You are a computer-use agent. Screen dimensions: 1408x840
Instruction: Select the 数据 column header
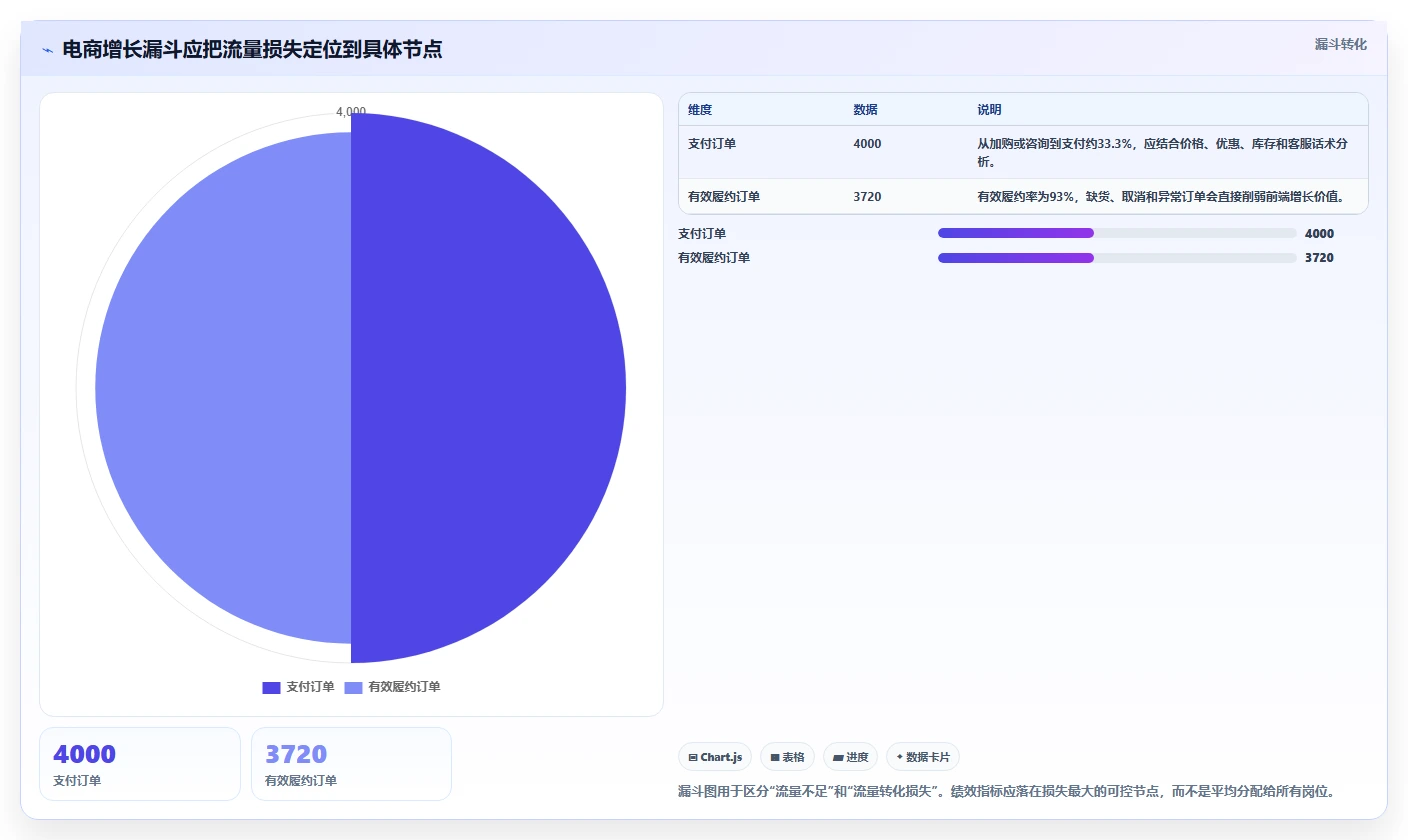865,110
